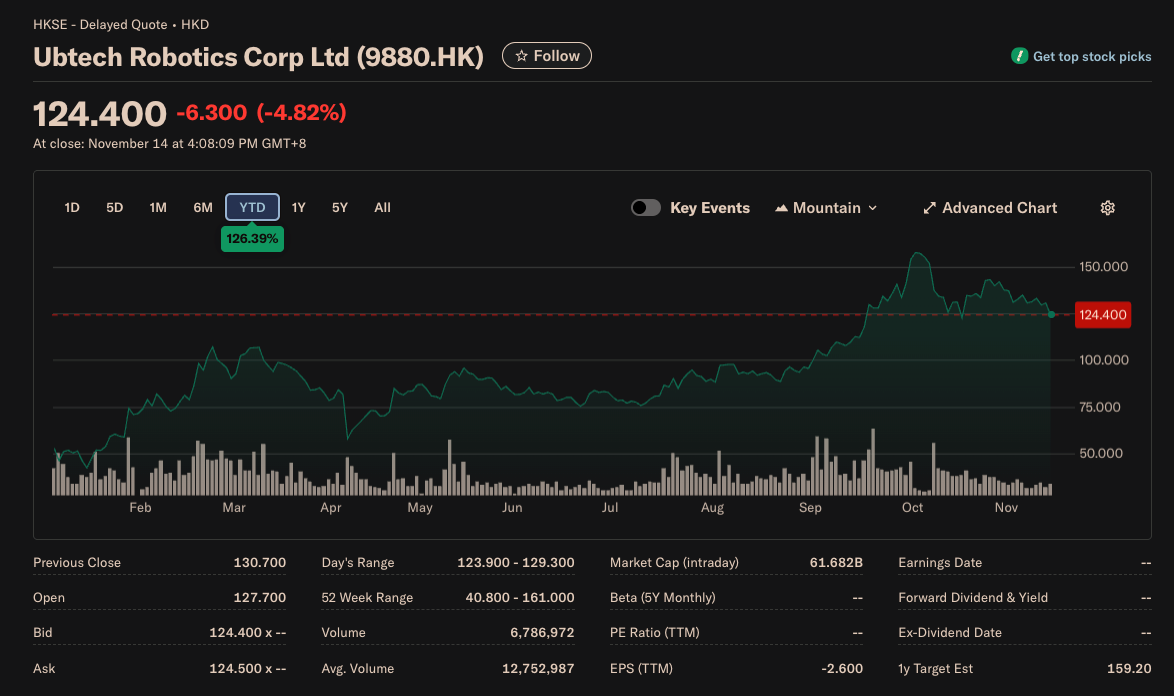Click the green endpoint dot on the chart line
The height and width of the screenshot is (696, 1174).
(x=1051, y=314)
